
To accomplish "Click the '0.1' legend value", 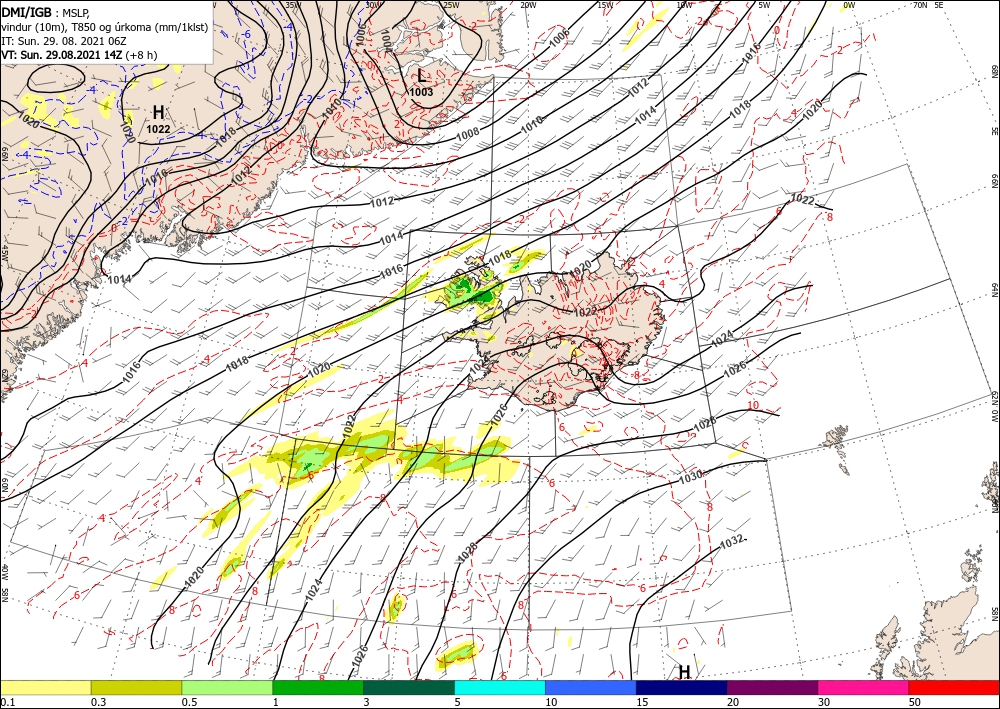I will 7,702.
